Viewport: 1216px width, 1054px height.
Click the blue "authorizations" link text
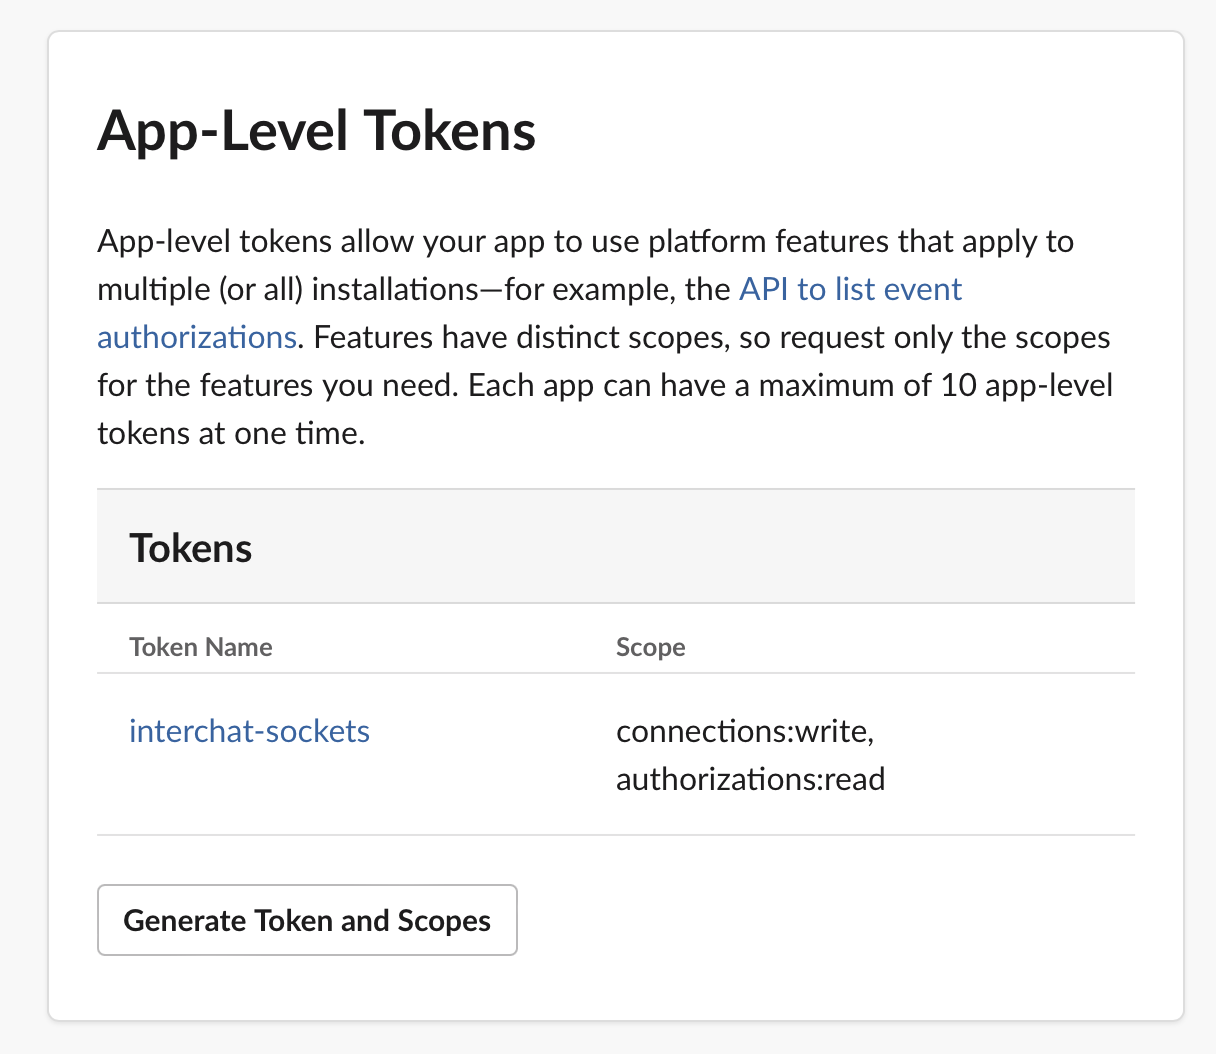coord(197,337)
